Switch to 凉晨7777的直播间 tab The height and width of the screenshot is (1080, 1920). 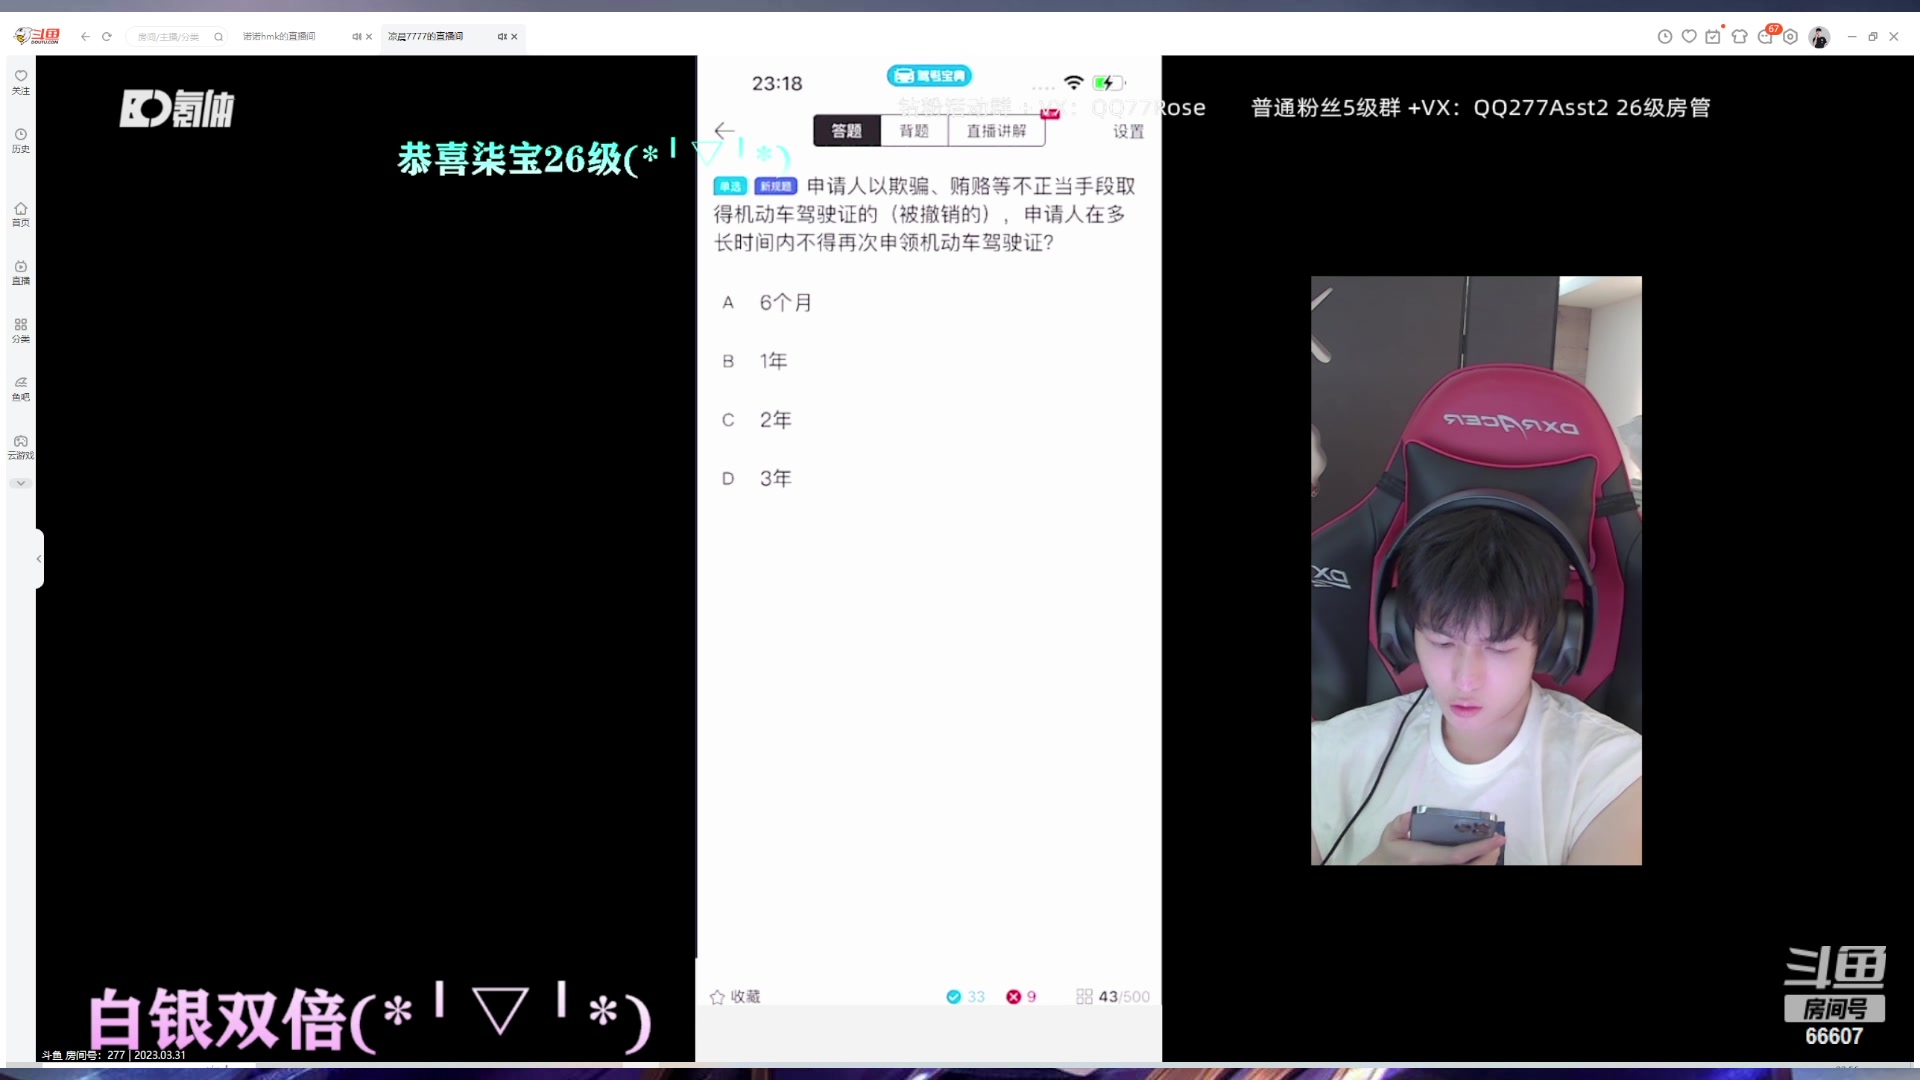click(426, 36)
